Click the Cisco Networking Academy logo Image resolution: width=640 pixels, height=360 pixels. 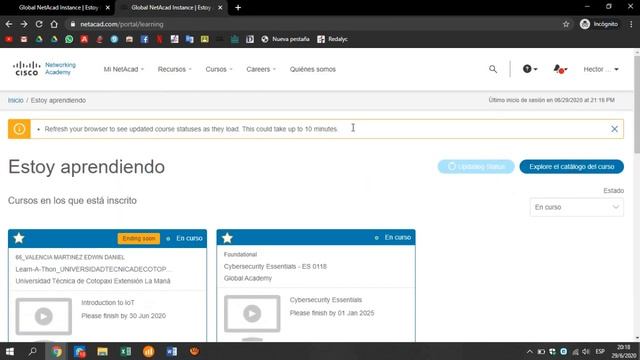click(44, 69)
